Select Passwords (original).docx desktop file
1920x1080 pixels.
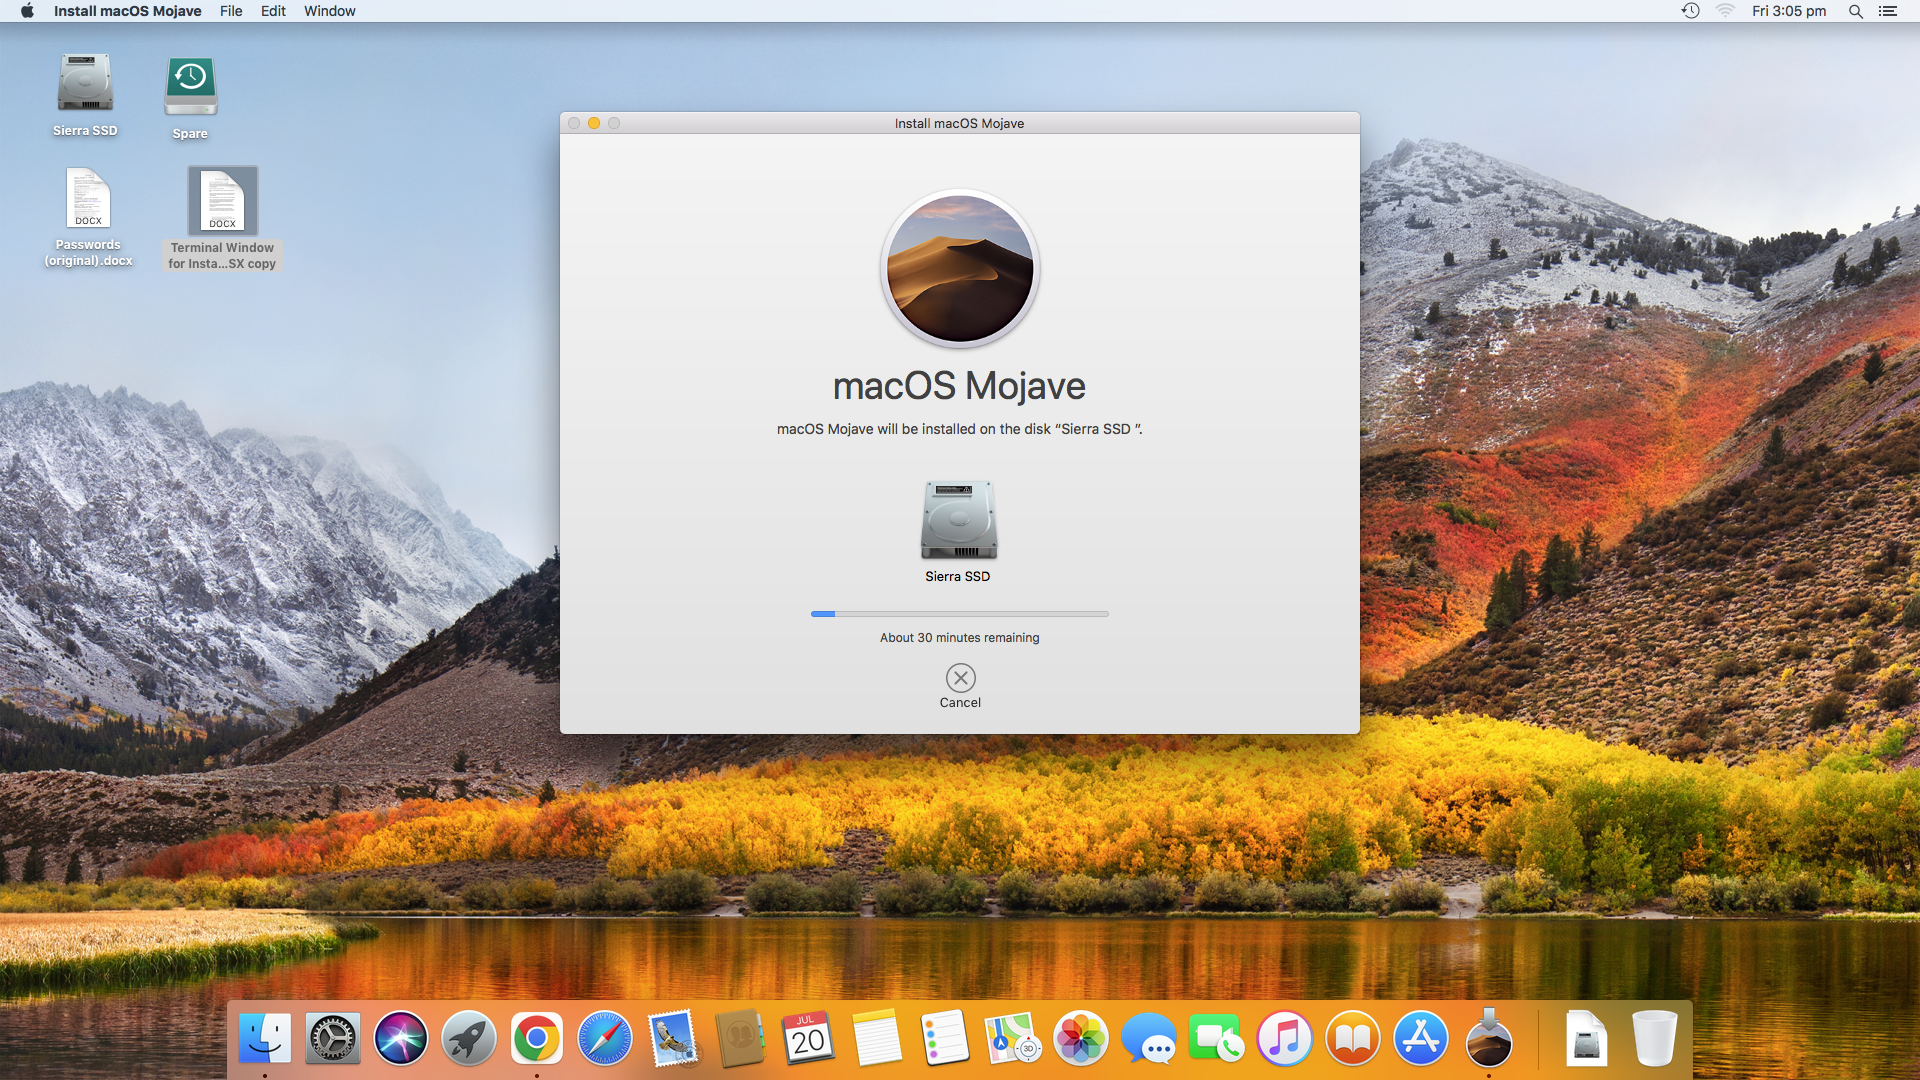click(x=88, y=200)
